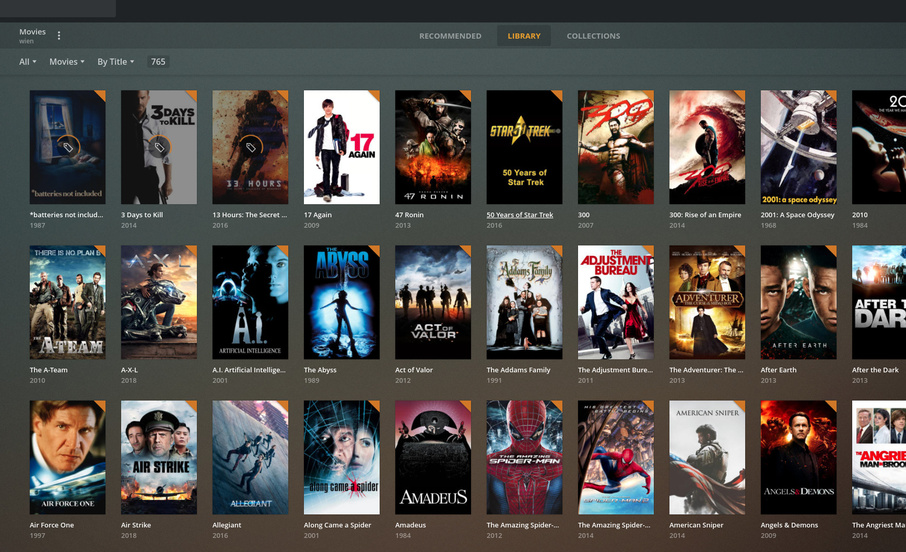Viewport: 906px width, 552px height.
Task: Open the By Title sort dropdown
Action: pyautogui.click(x=116, y=62)
